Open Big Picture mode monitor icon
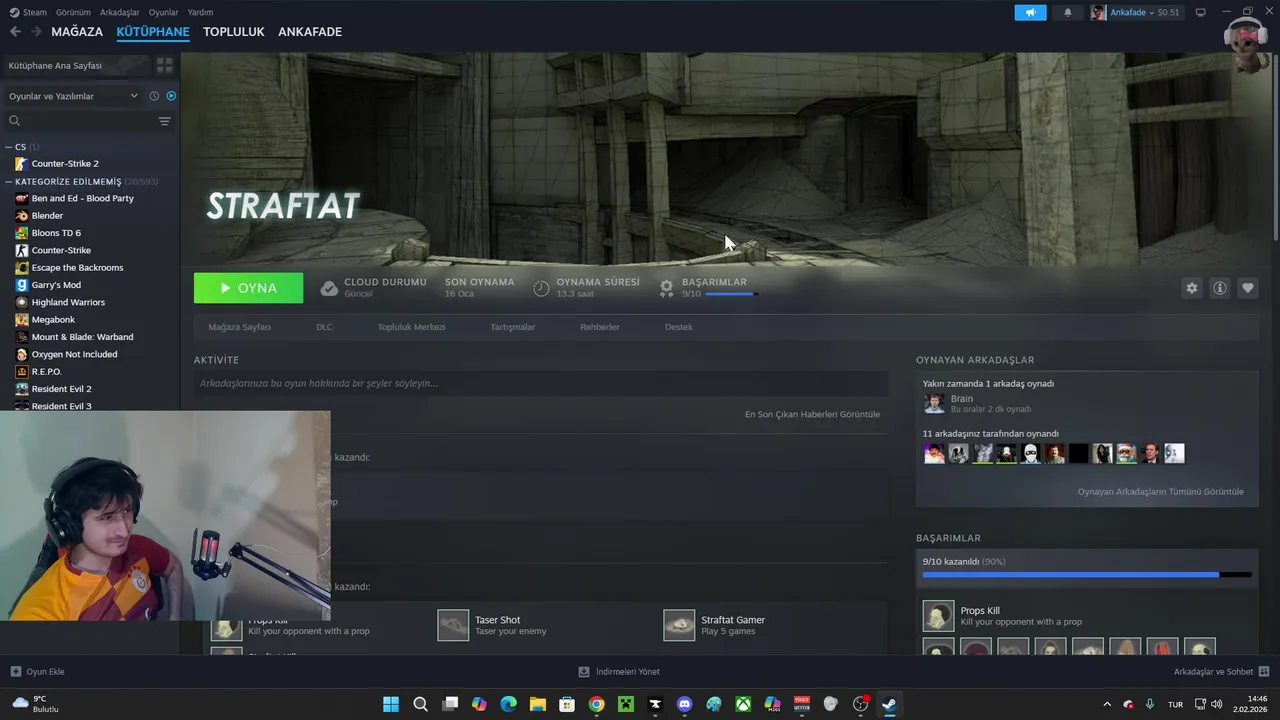 (1201, 12)
